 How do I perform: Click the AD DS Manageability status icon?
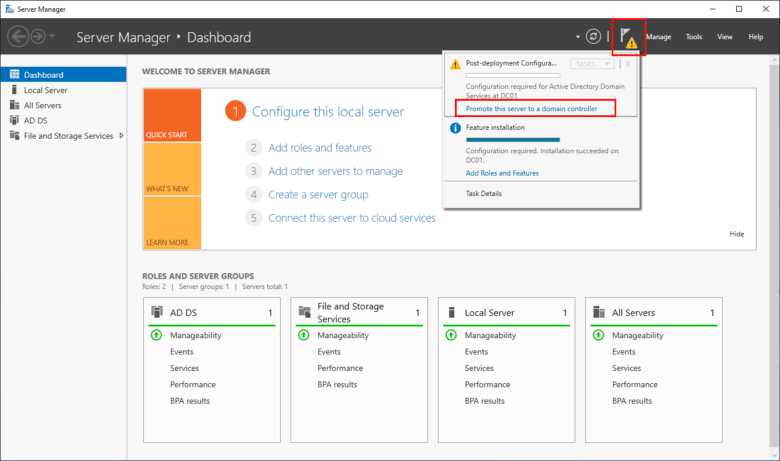(x=156, y=335)
